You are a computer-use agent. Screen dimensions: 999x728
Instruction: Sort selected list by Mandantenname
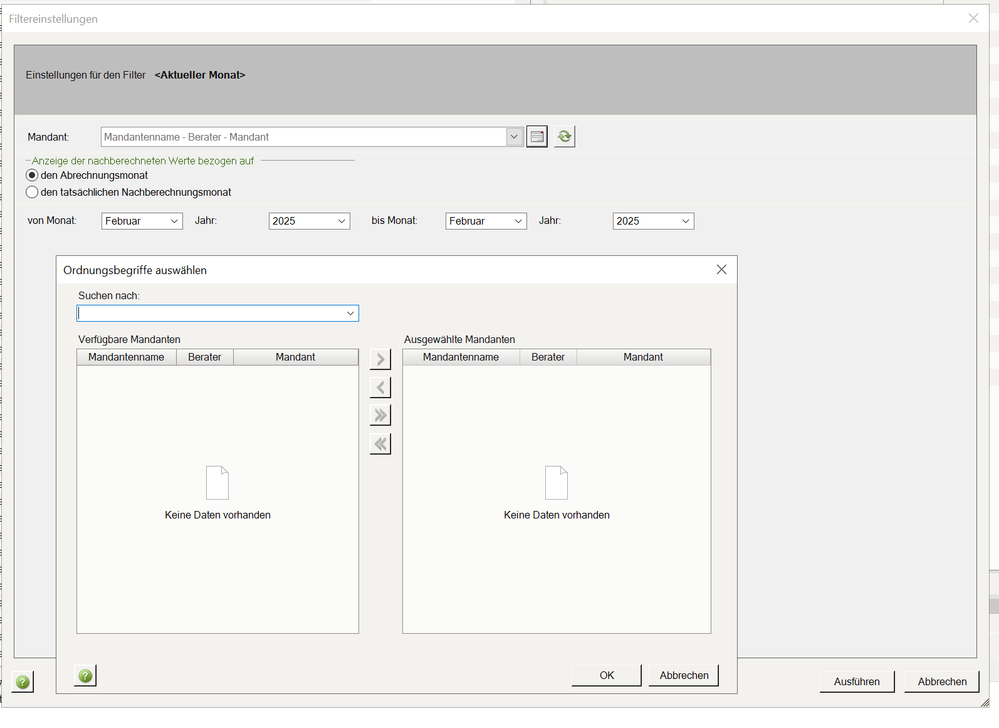[x=461, y=357]
